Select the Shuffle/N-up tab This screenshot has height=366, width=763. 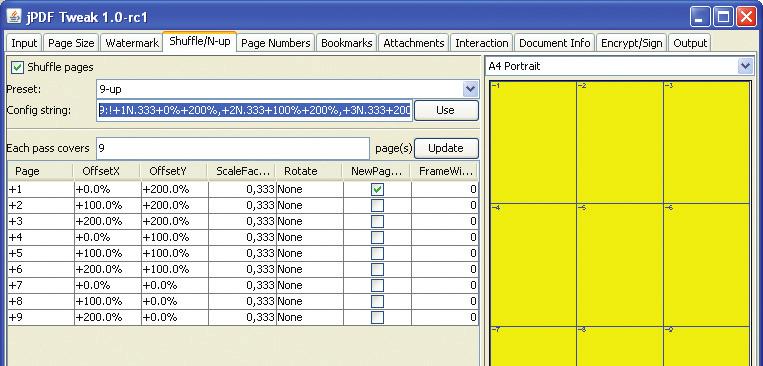coord(200,41)
